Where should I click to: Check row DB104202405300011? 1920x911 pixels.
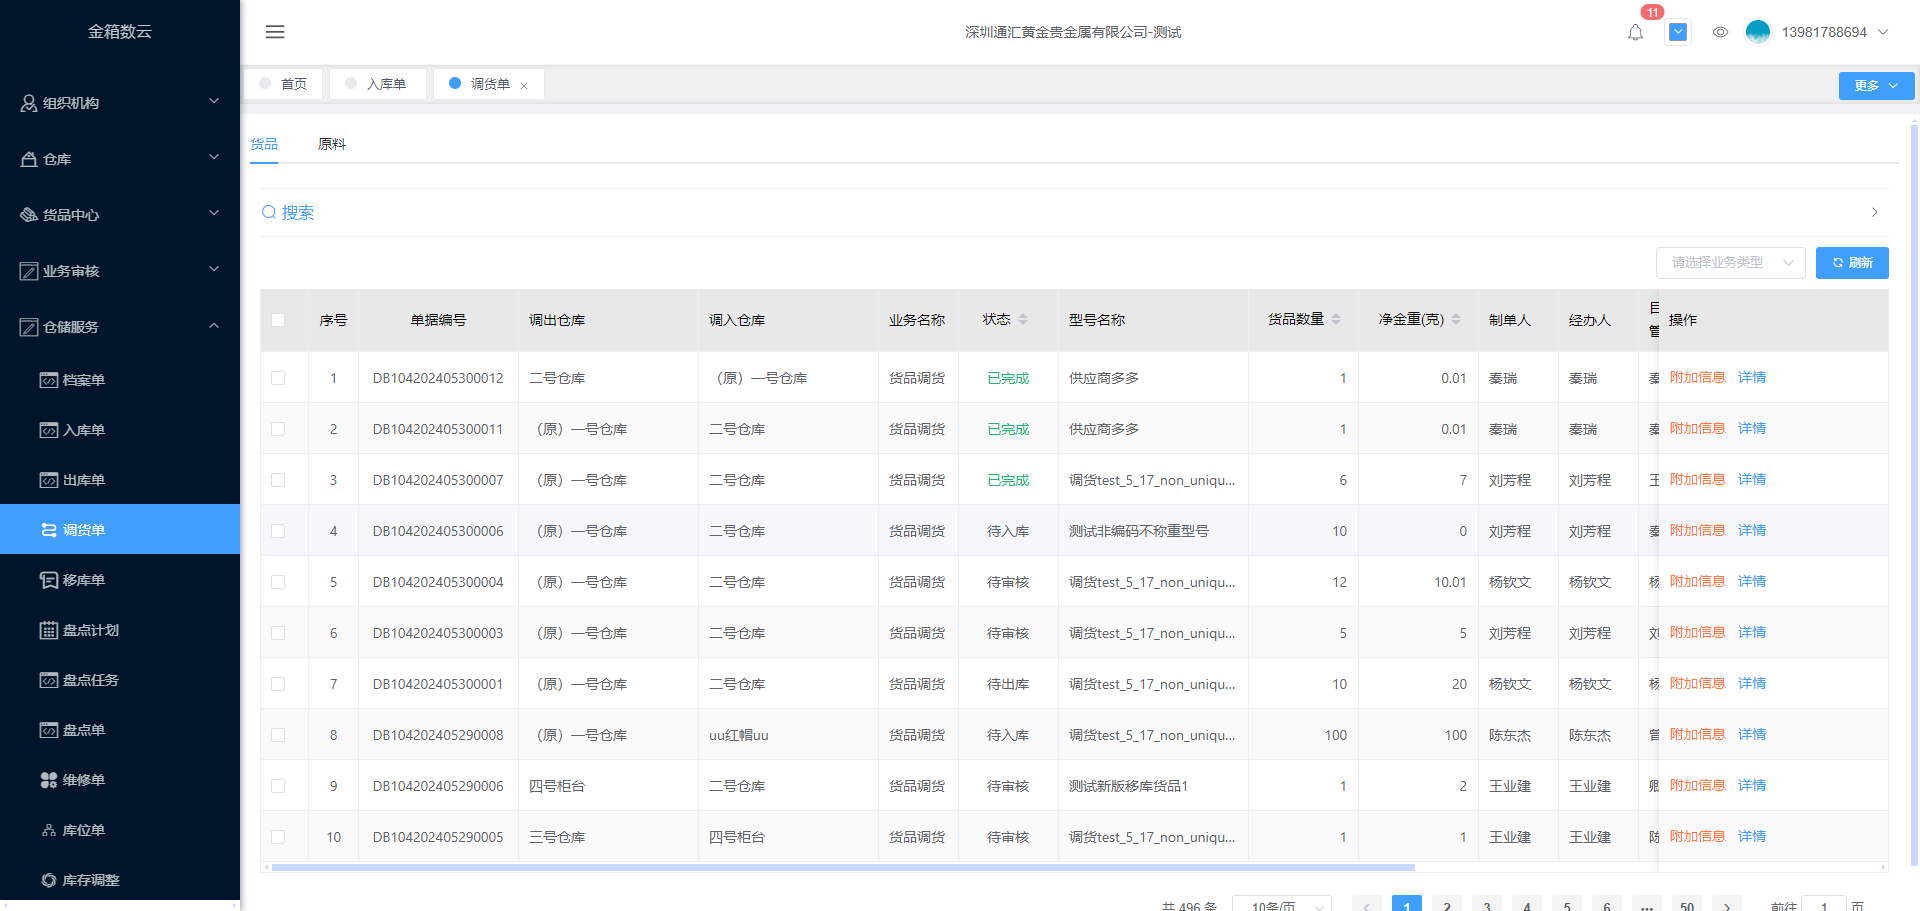point(278,429)
